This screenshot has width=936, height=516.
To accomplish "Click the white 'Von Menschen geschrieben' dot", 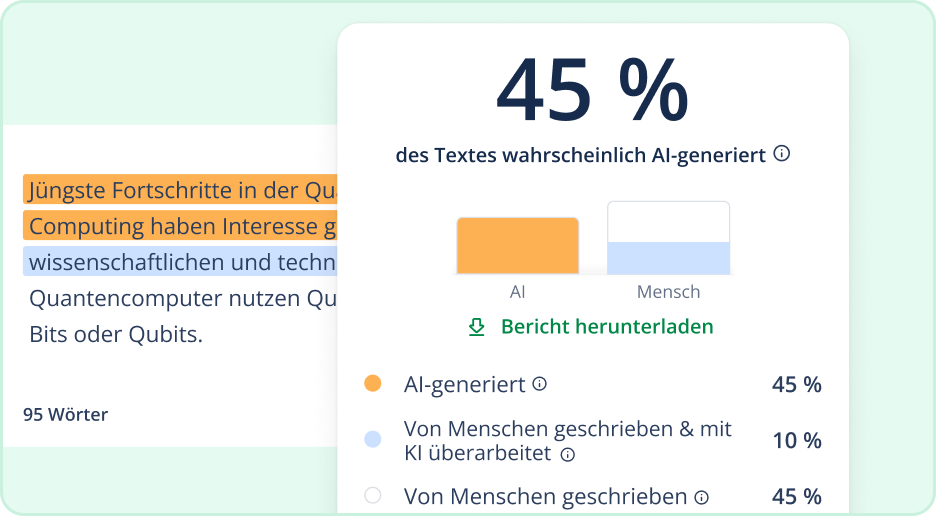I will point(373,496).
